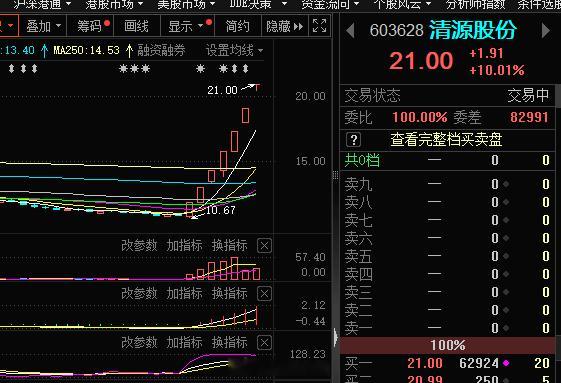This screenshot has height=383, width=561.
Task: Click the +10.01% change percentage
Action: coord(497,70)
